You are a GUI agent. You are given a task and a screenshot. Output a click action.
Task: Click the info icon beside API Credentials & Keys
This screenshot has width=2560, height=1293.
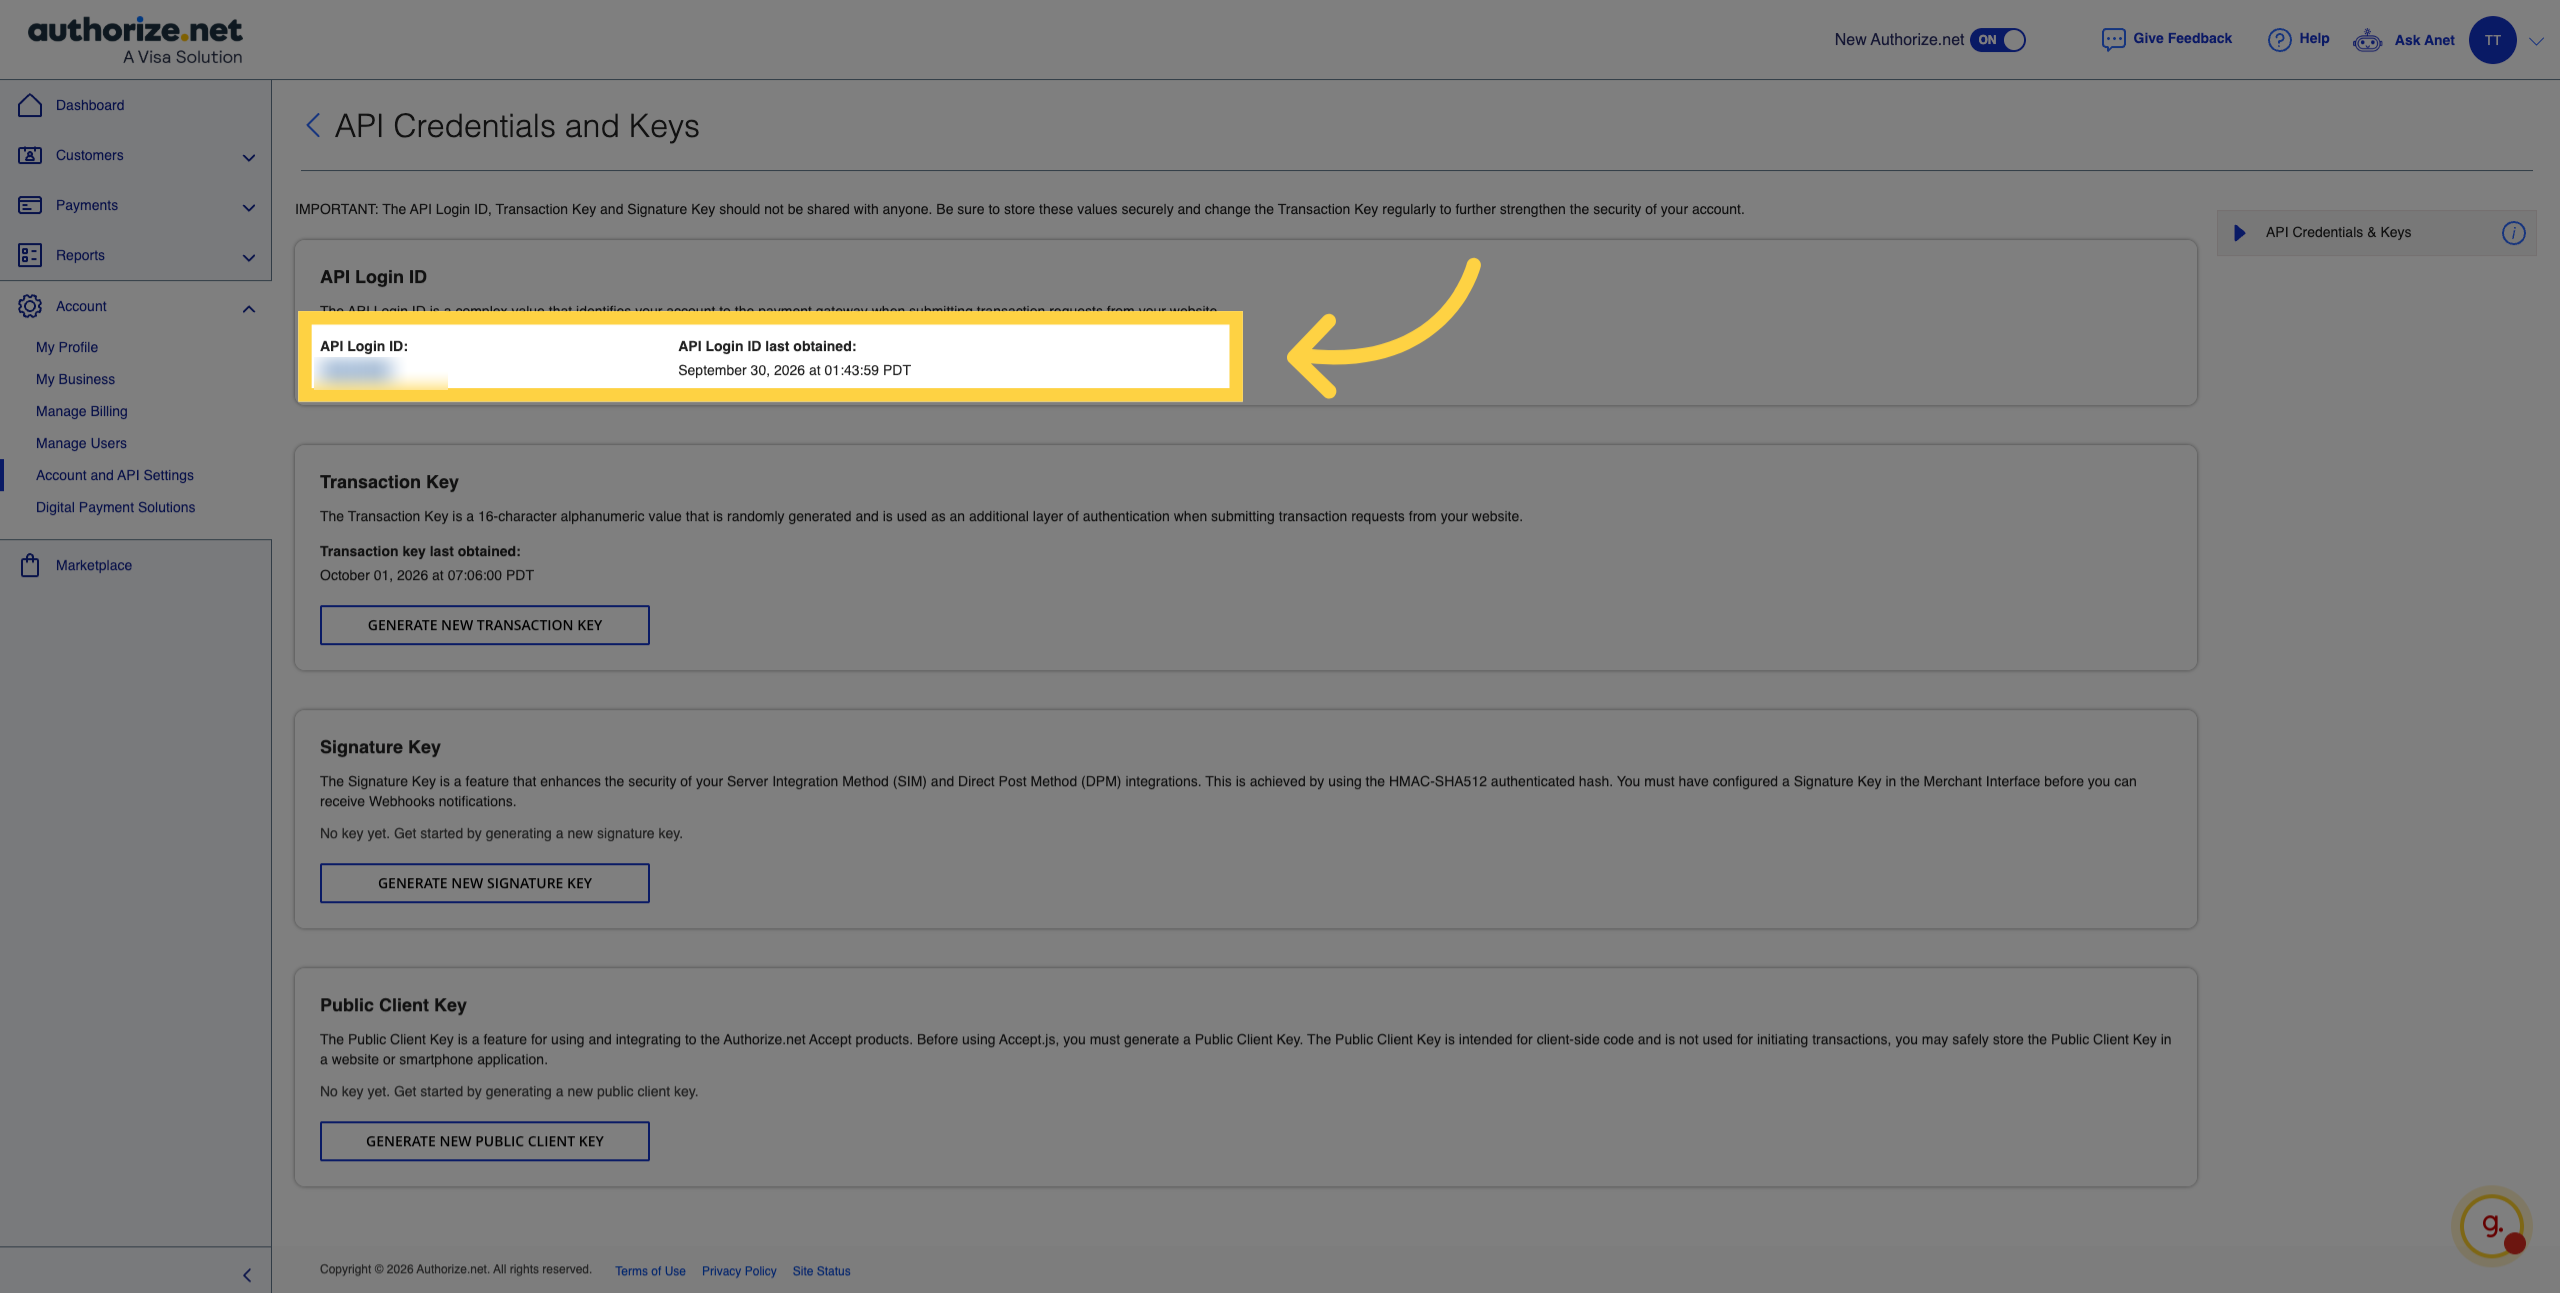[x=2513, y=233]
